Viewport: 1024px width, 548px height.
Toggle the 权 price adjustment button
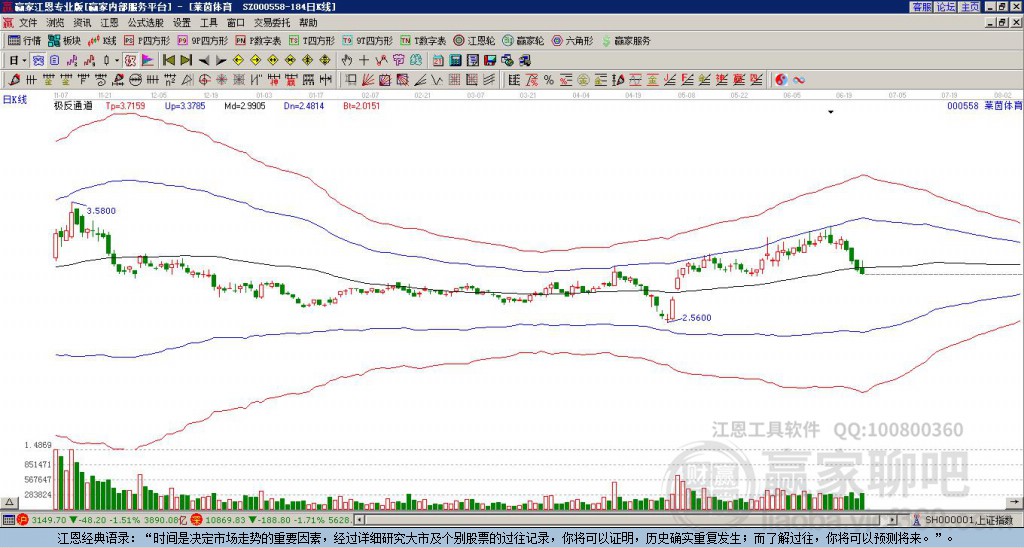click(129, 60)
